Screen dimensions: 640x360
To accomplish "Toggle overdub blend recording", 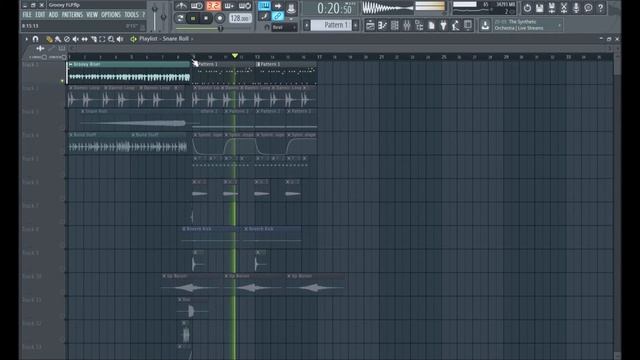I will click(x=229, y=6).
